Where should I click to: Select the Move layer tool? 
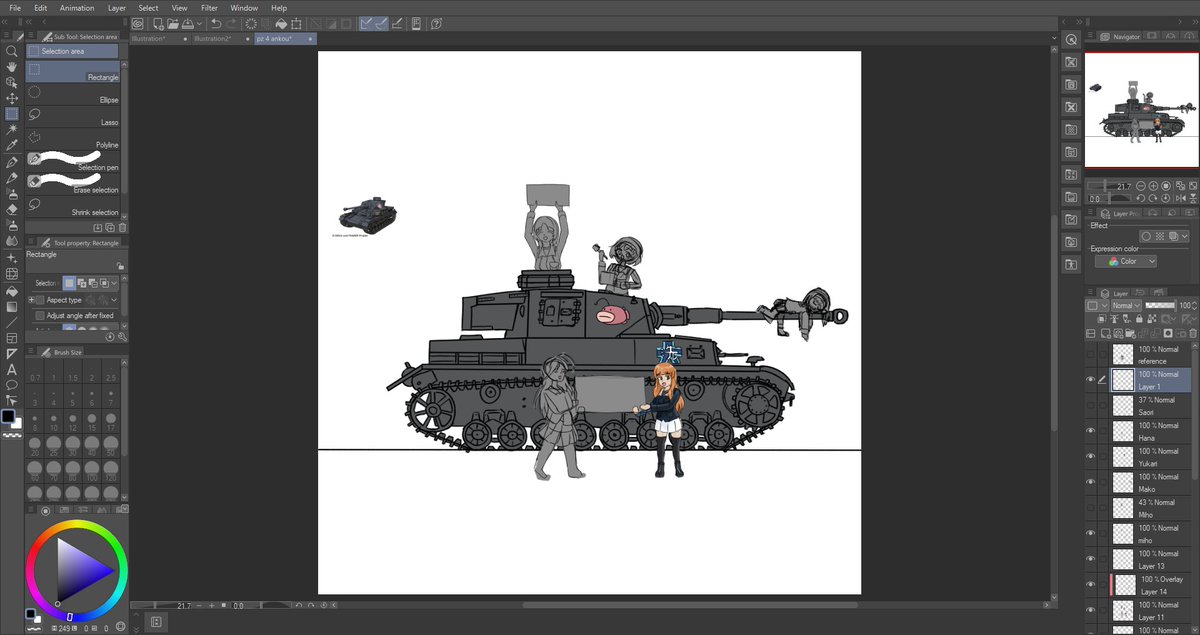(12, 98)
